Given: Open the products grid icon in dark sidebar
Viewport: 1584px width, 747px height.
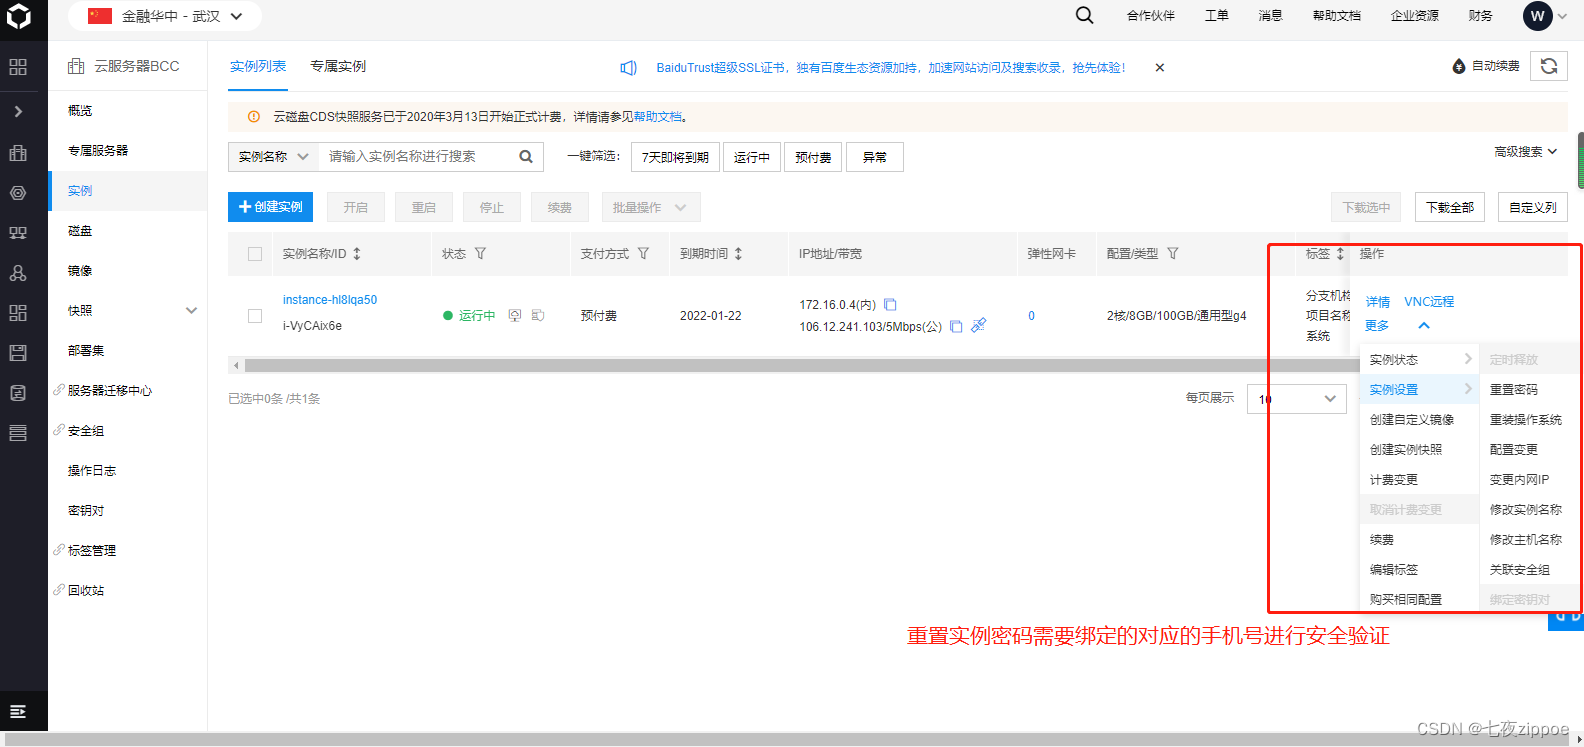Looking at the screenshot, I should click(x=18, y=67).
